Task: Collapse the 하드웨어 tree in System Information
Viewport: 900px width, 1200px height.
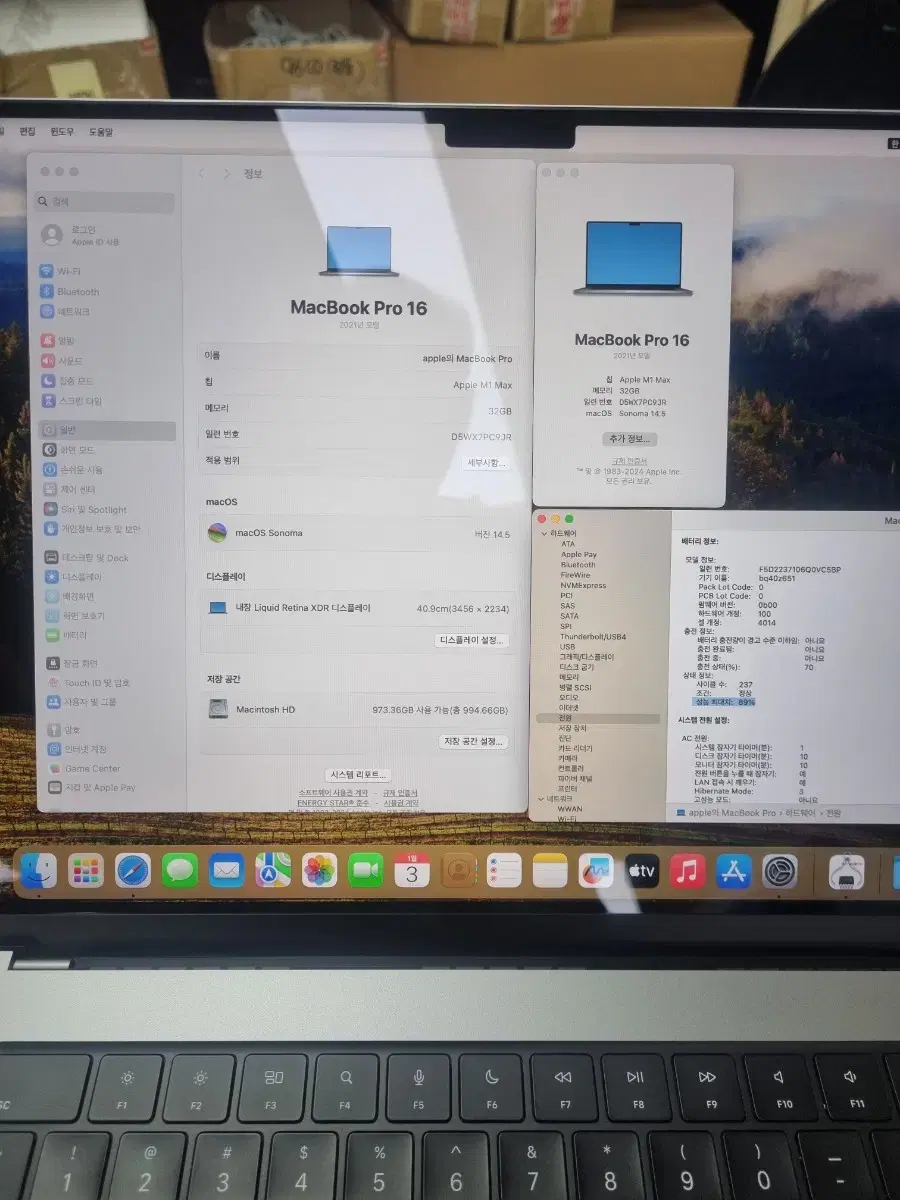Action: point(543,534)
